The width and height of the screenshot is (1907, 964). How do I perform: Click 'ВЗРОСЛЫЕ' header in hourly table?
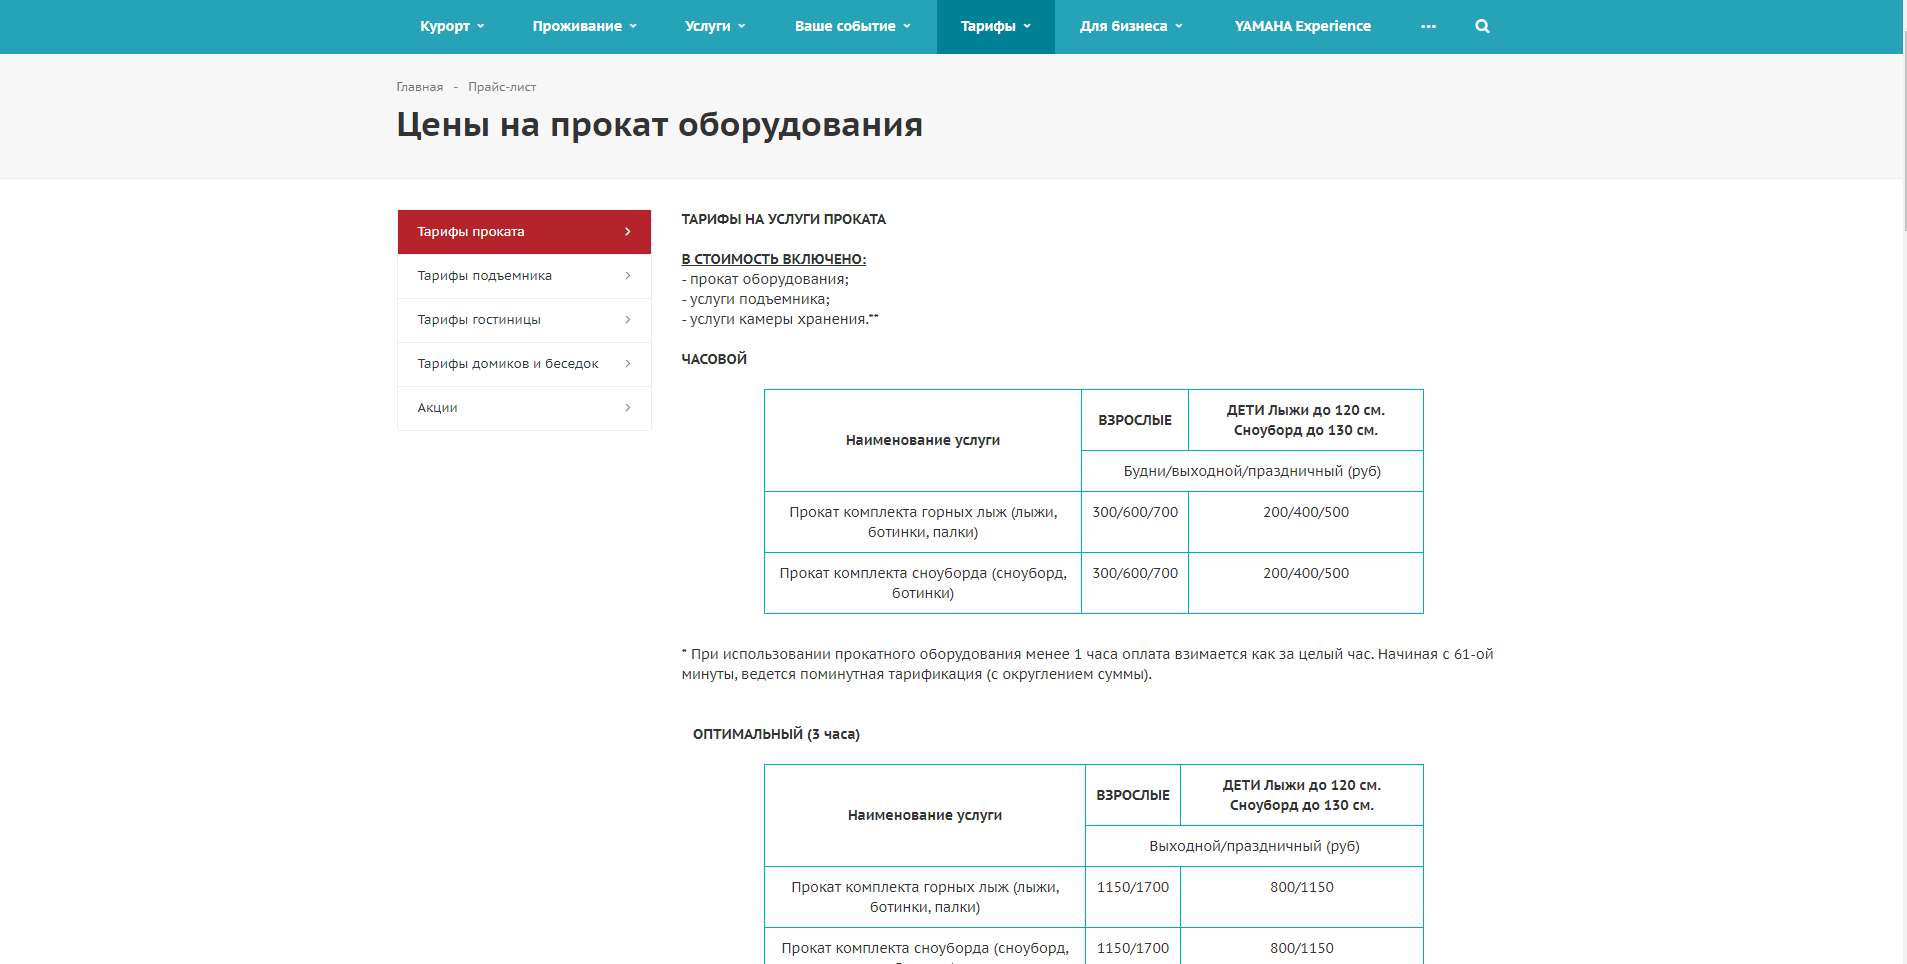pyautogui.click(x=1135, y=420)
